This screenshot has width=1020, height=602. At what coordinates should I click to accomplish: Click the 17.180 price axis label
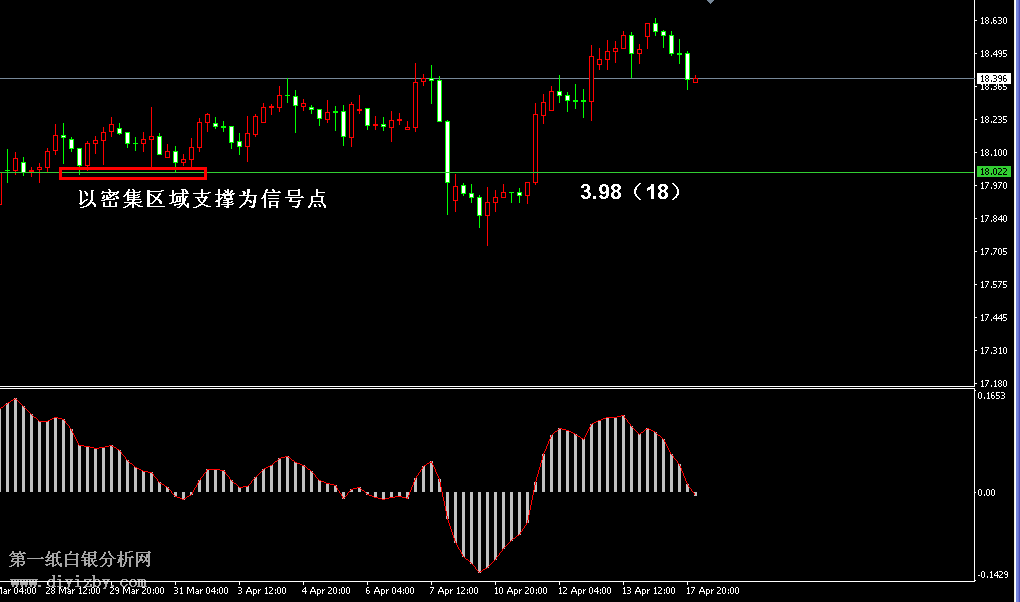pyautogui.click(x=993, y=384)
